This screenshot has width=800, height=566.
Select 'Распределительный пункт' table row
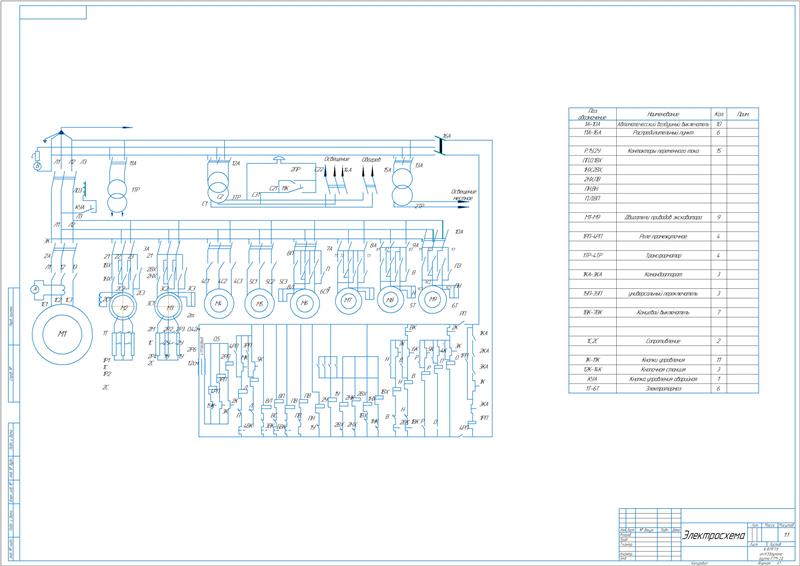(663, 133)
